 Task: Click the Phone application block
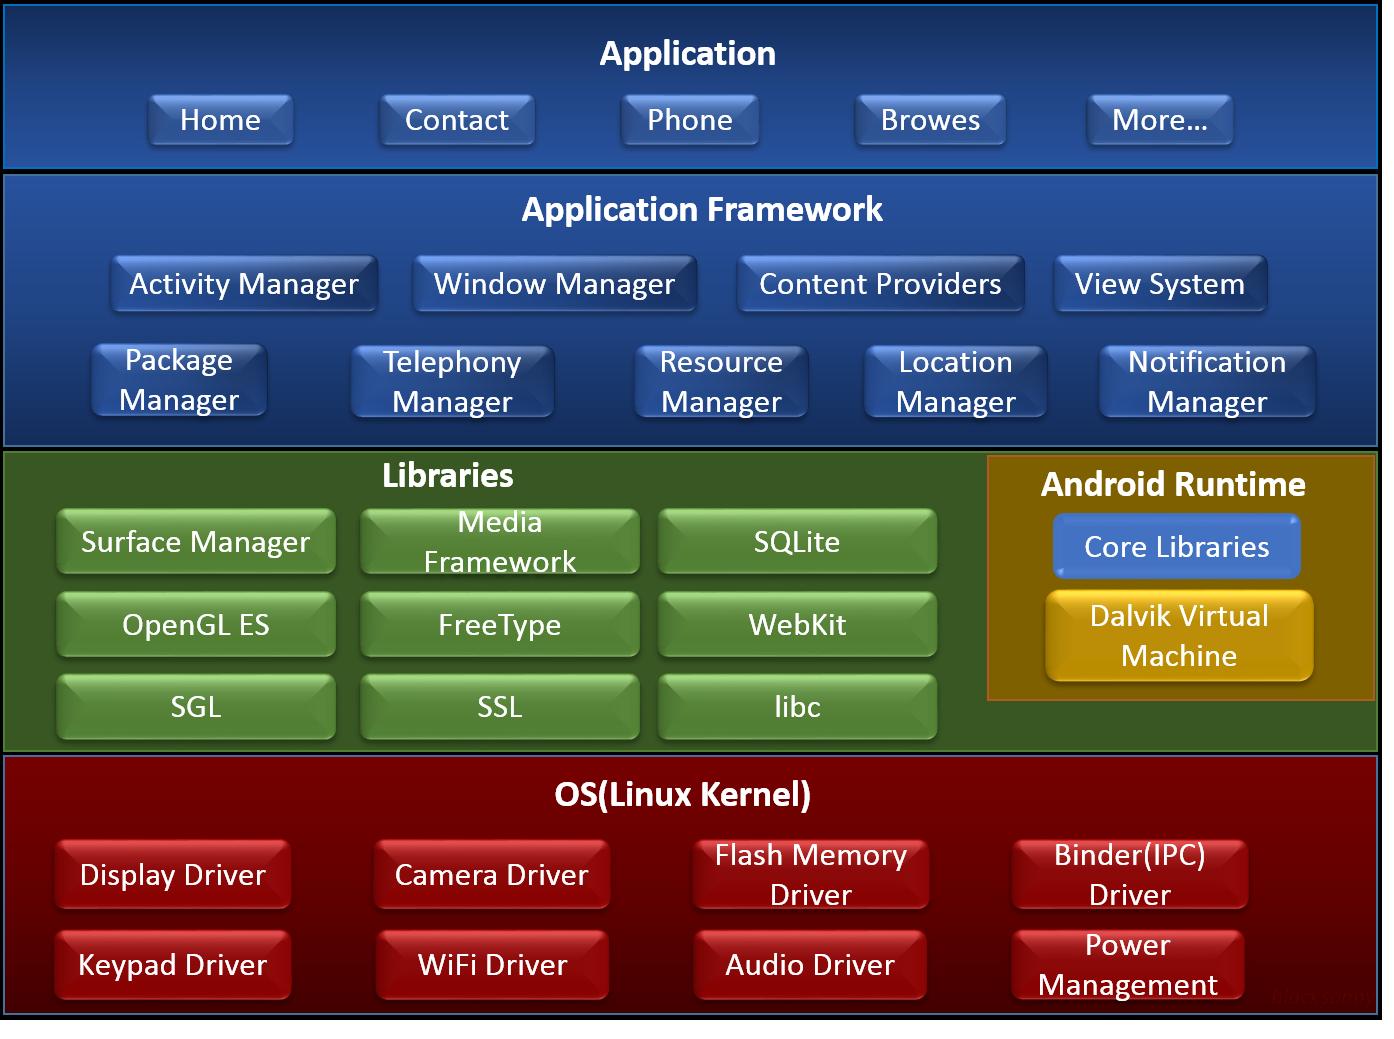689,120
